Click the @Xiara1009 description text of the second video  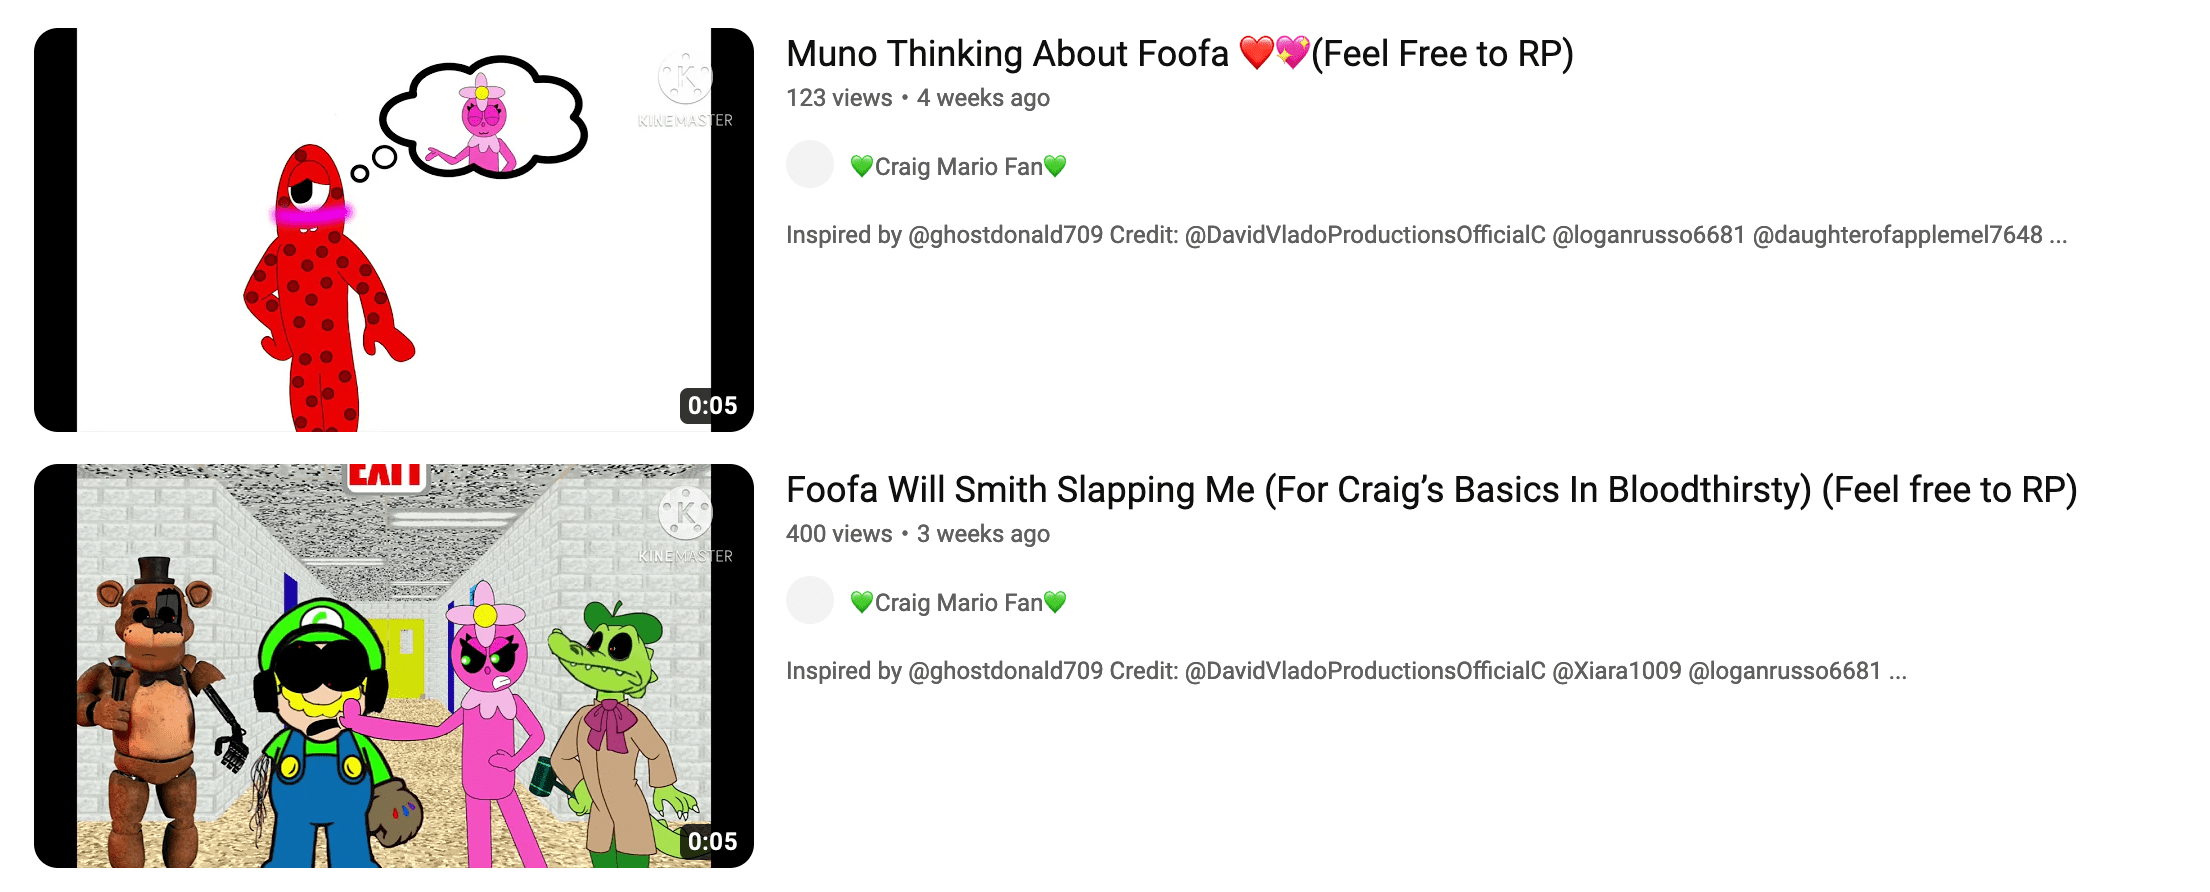1617,671
